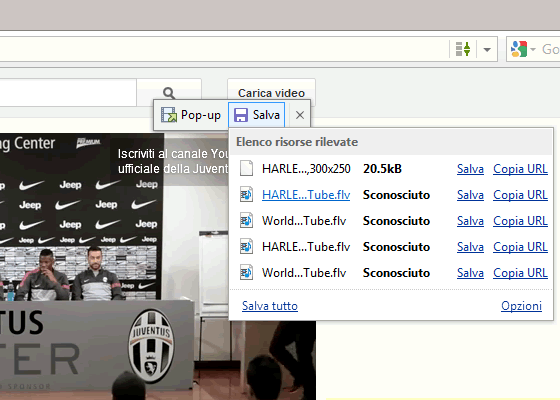Click the media icon of the second HARLE...Tube.flv
The width and height of the screenshot is (560, 400).
pyautogui.click(x=246, y=247)
